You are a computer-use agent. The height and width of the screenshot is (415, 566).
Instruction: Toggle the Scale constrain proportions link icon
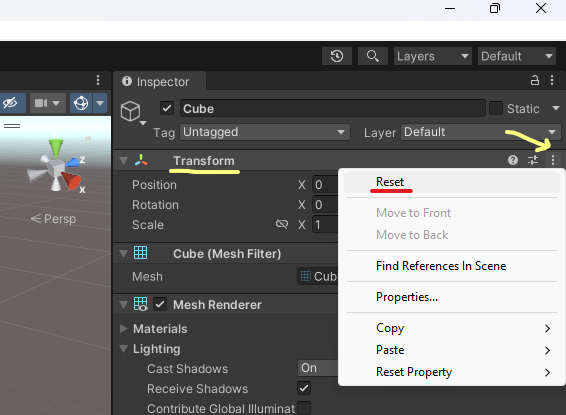tap(282, 224)
